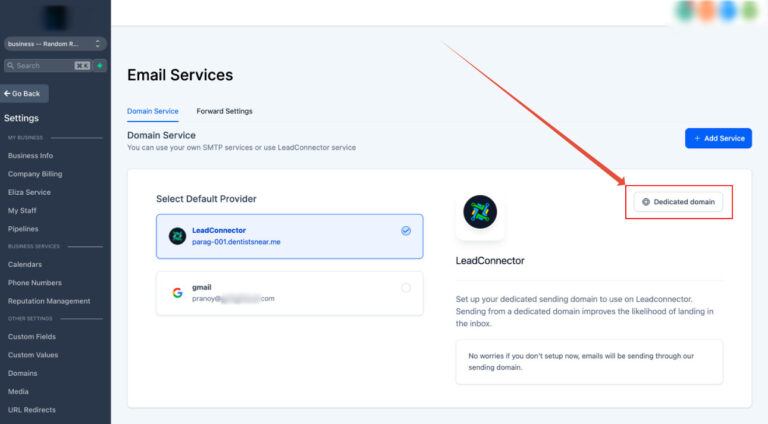Click the blue avatar icon in top bar
The image size is (768, 424).
coord(728,11)
